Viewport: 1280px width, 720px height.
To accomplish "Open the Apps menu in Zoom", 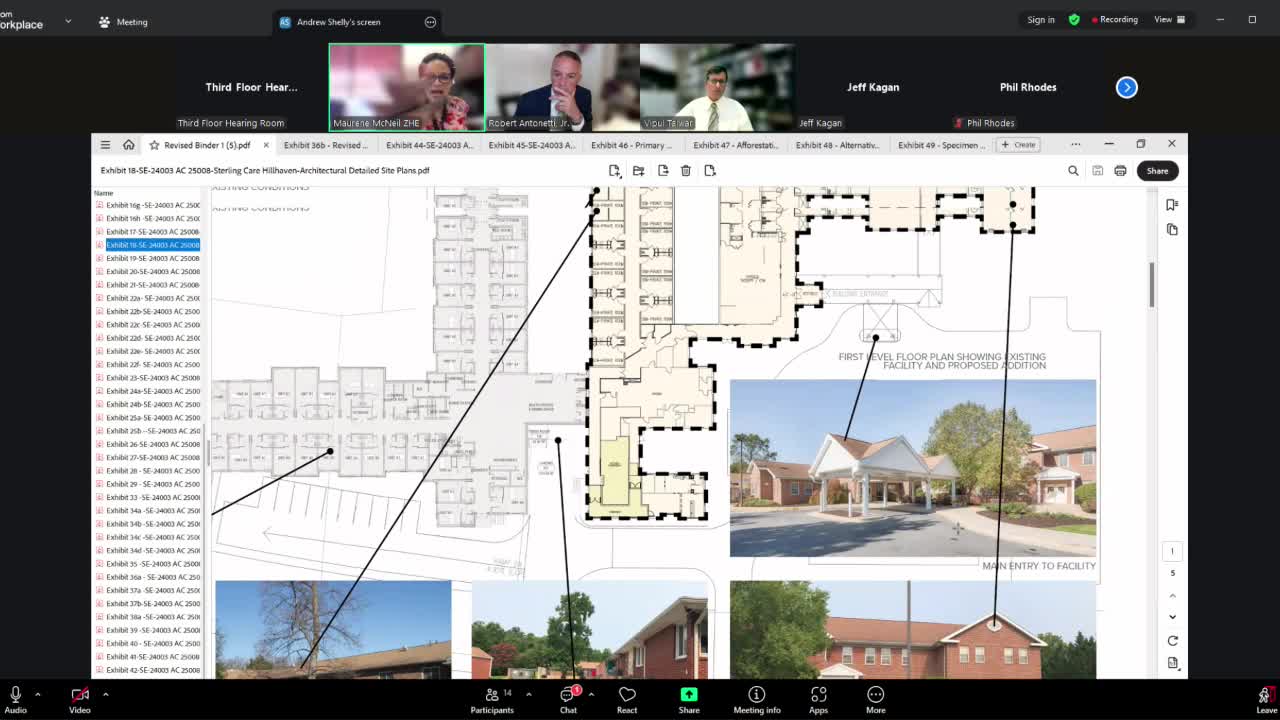I will coord(818,699).
